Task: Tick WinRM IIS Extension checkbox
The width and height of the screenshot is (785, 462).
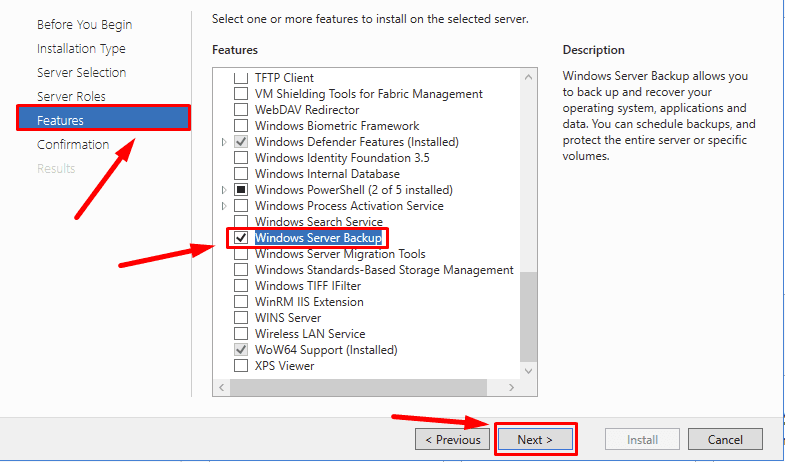Action: click(x=241, y=302)
